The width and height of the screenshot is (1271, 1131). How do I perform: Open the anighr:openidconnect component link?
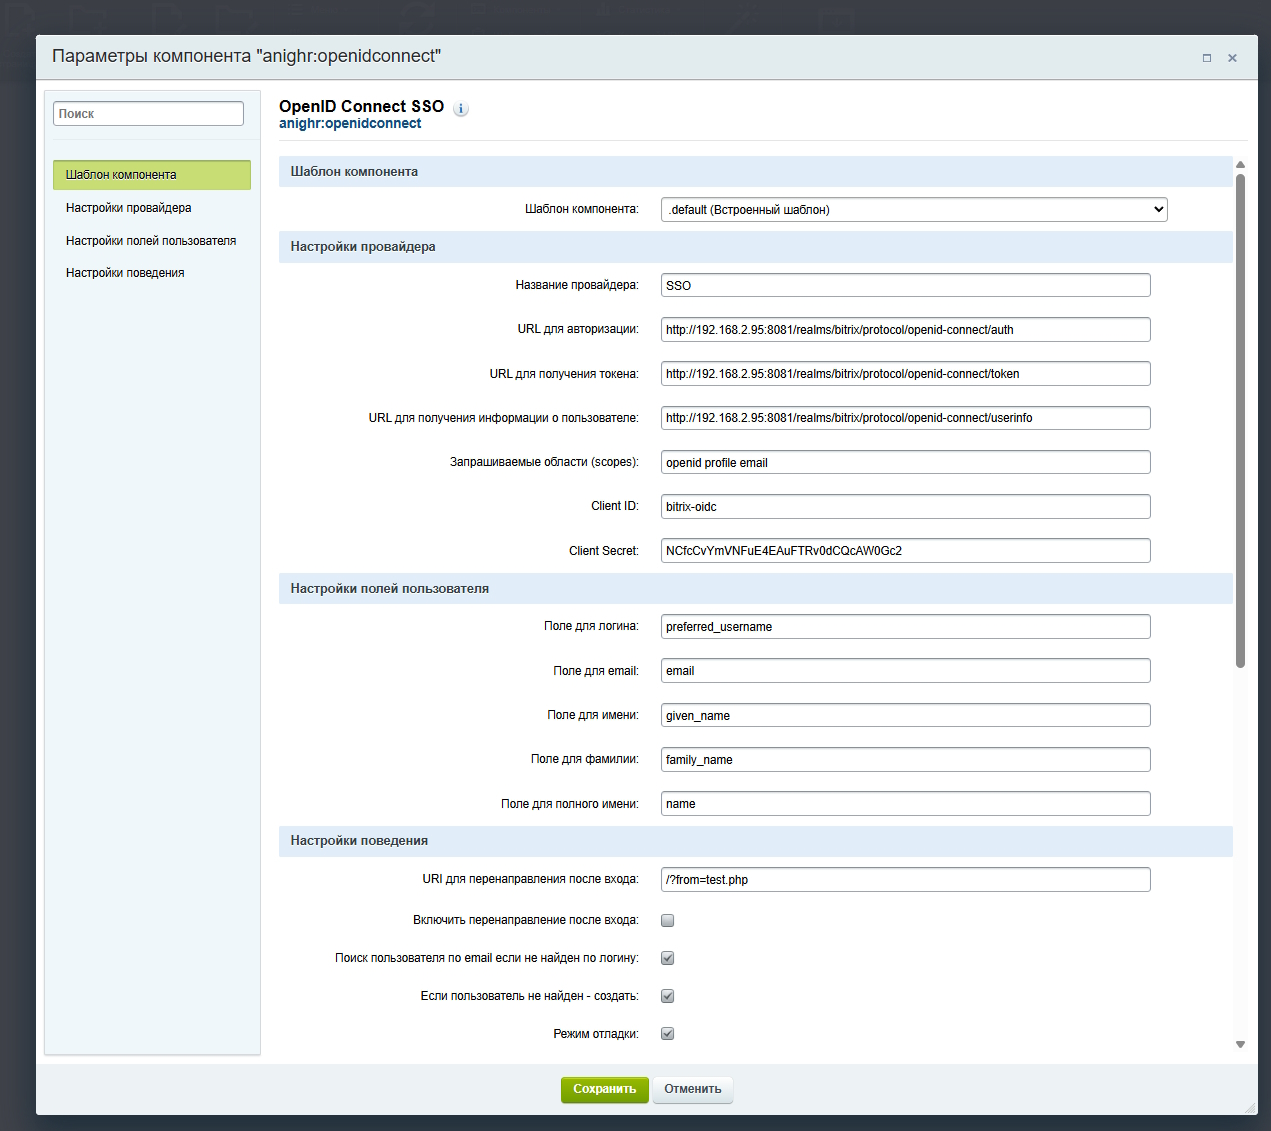coord(349,123)
